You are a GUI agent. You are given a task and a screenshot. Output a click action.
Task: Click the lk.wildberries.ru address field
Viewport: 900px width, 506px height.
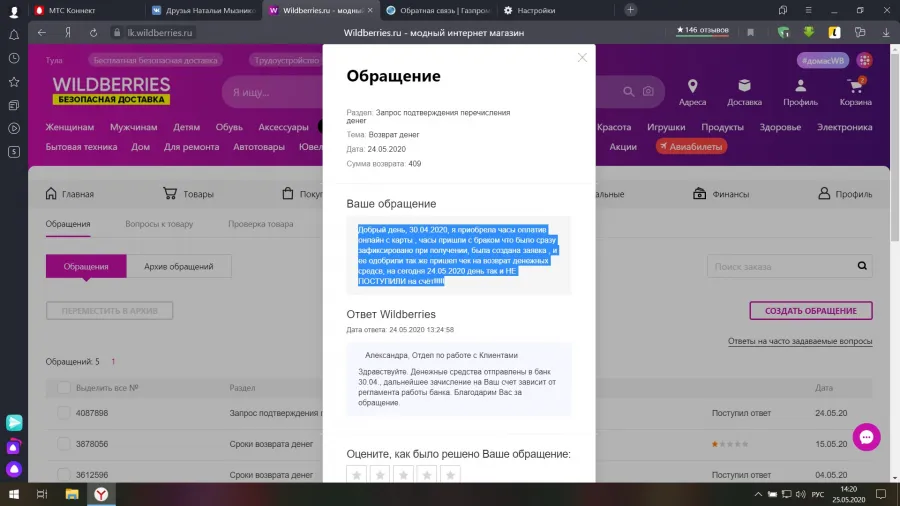[x=160, y=33]
